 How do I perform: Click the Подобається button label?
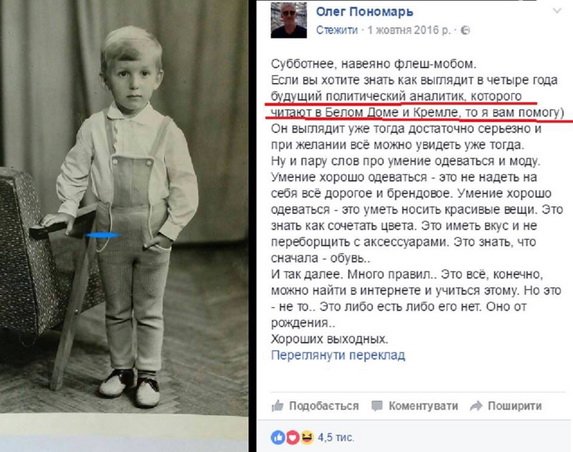tap(324, 406)
